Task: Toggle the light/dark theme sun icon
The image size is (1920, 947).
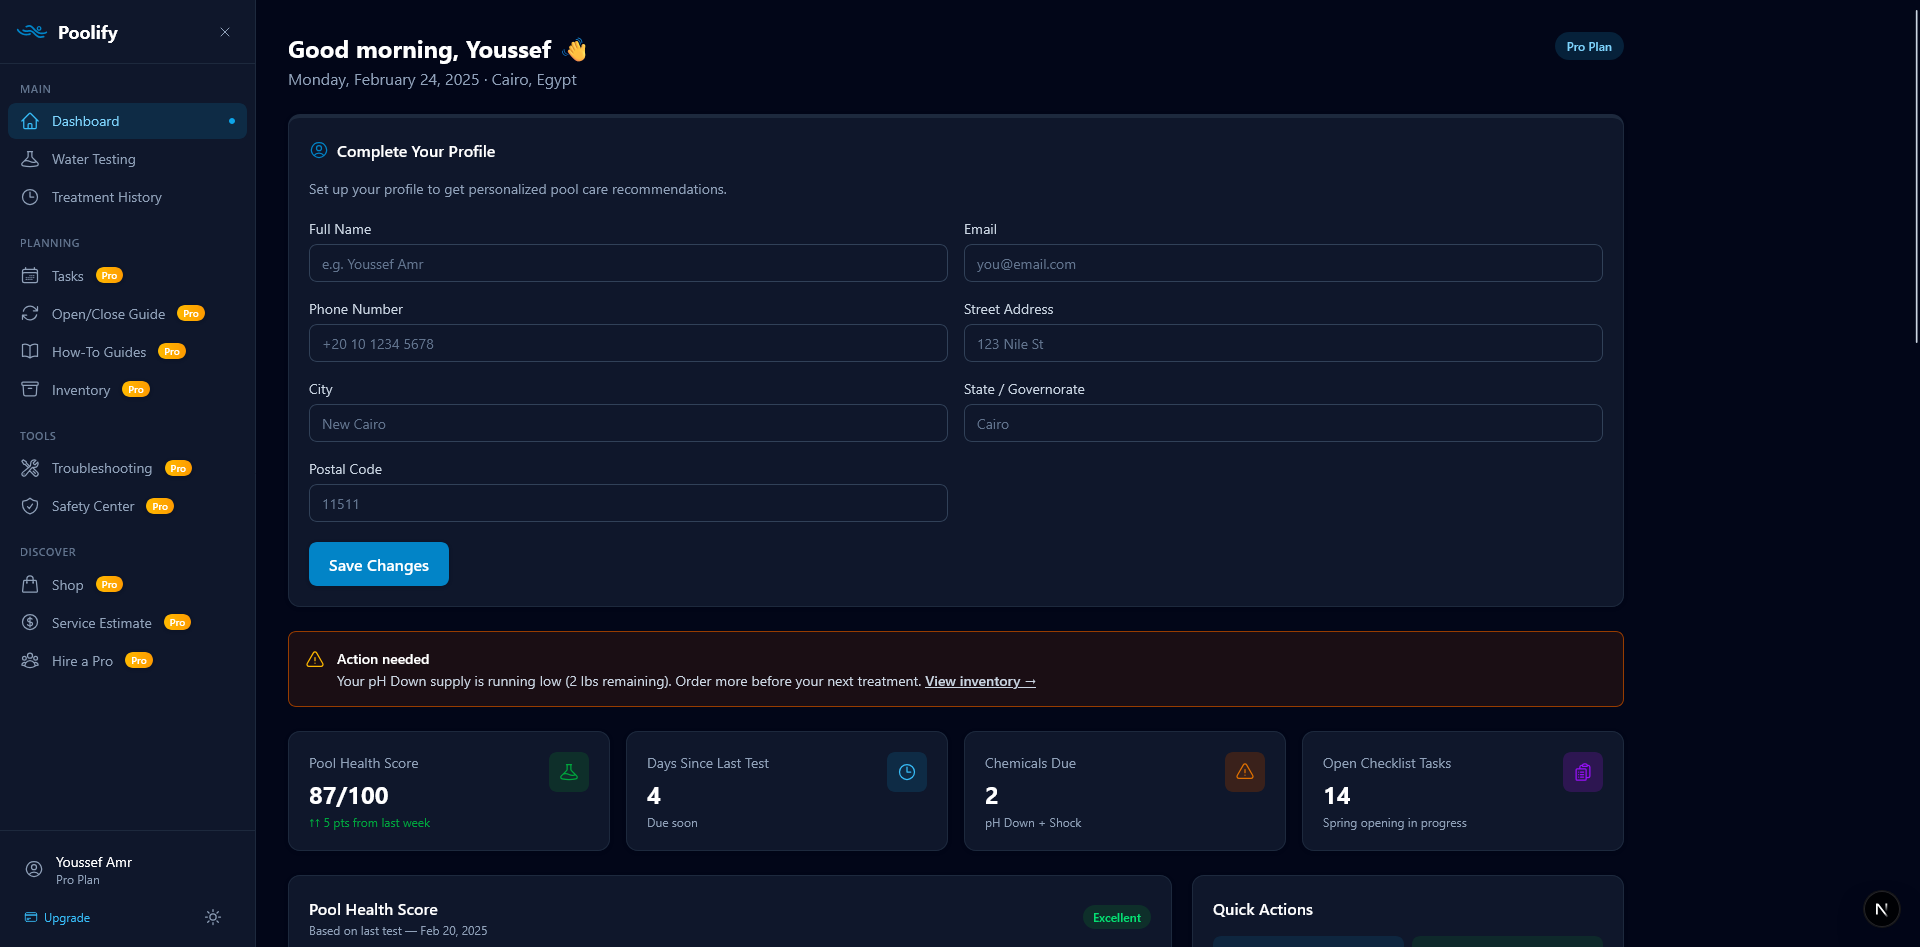Action: click(x=212, y=917)
